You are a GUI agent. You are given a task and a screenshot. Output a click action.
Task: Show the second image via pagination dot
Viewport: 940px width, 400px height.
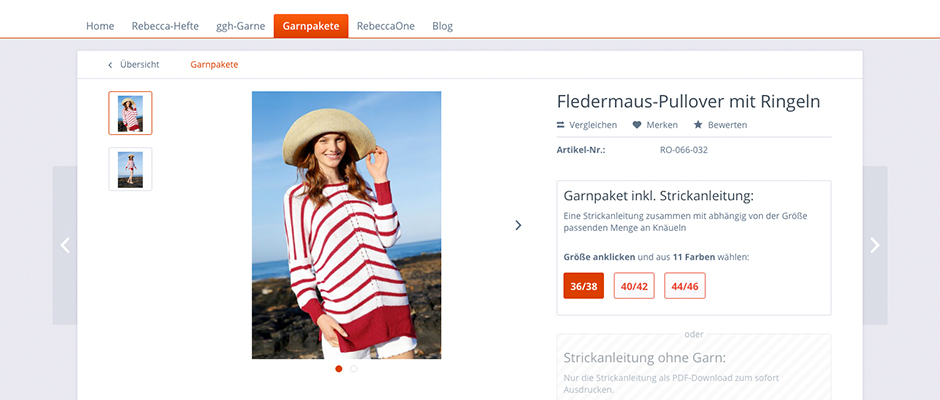354,369
